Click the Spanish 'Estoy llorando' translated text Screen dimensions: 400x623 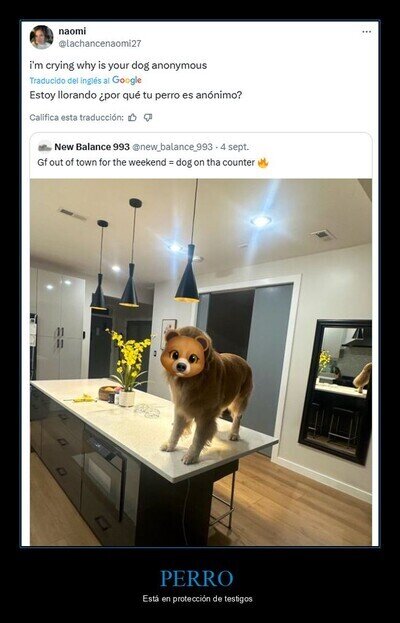click(135, 95)
